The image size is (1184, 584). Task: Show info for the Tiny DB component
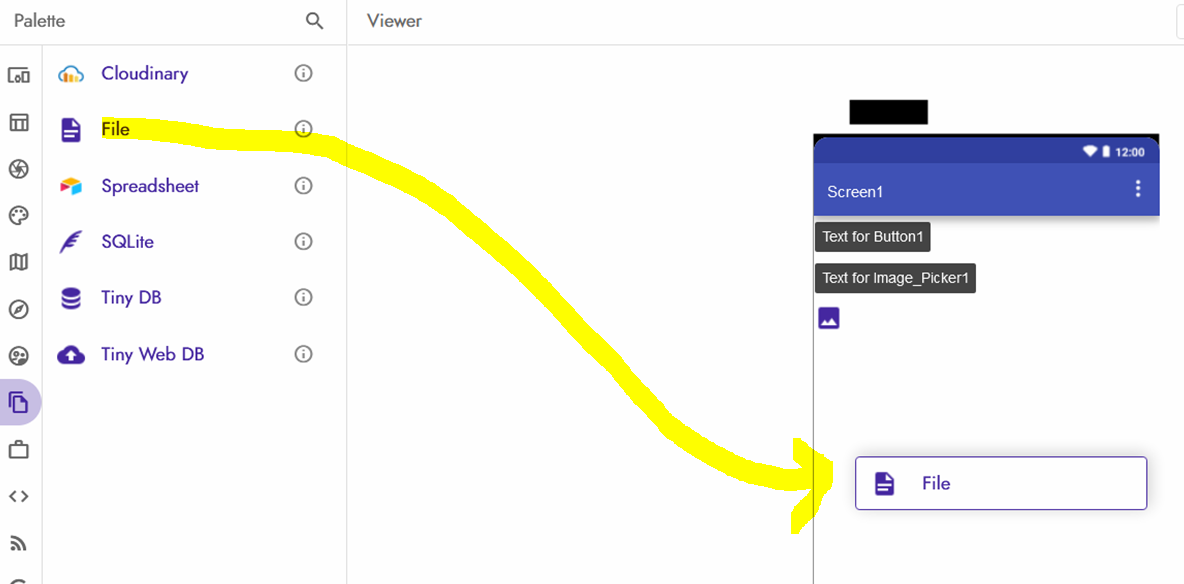pos(303,298)
